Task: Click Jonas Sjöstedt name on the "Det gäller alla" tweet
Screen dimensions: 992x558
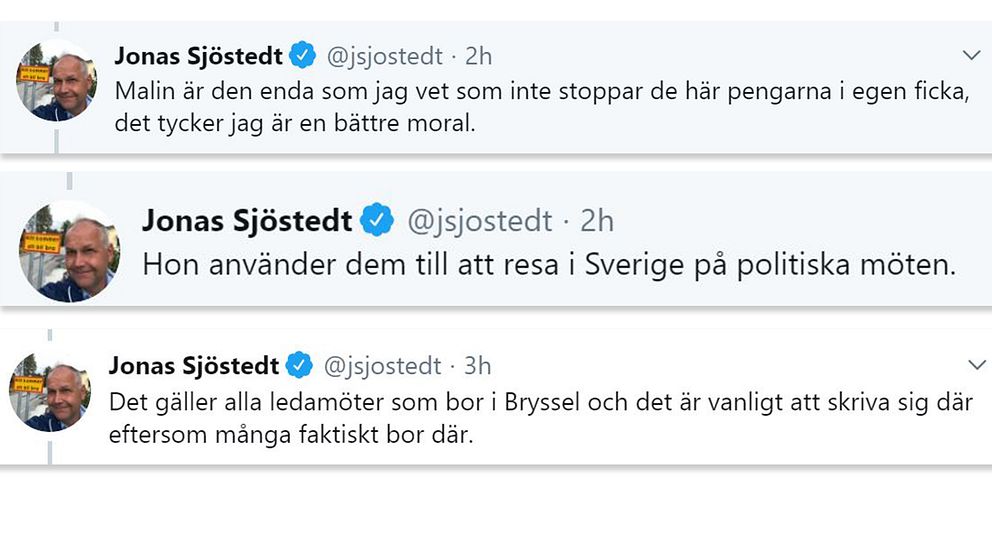Action: [195, 366]
